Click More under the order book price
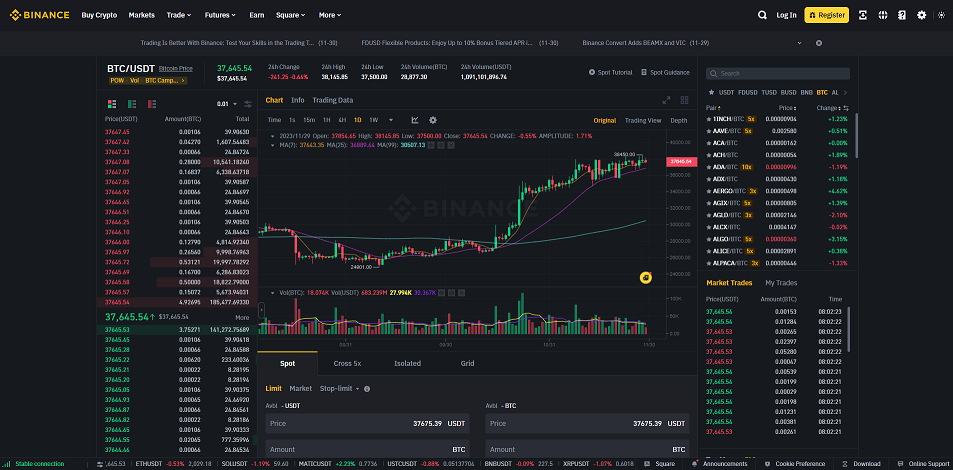Image resolution: width=953 pixels, height=470 pixels. [242, 317]
